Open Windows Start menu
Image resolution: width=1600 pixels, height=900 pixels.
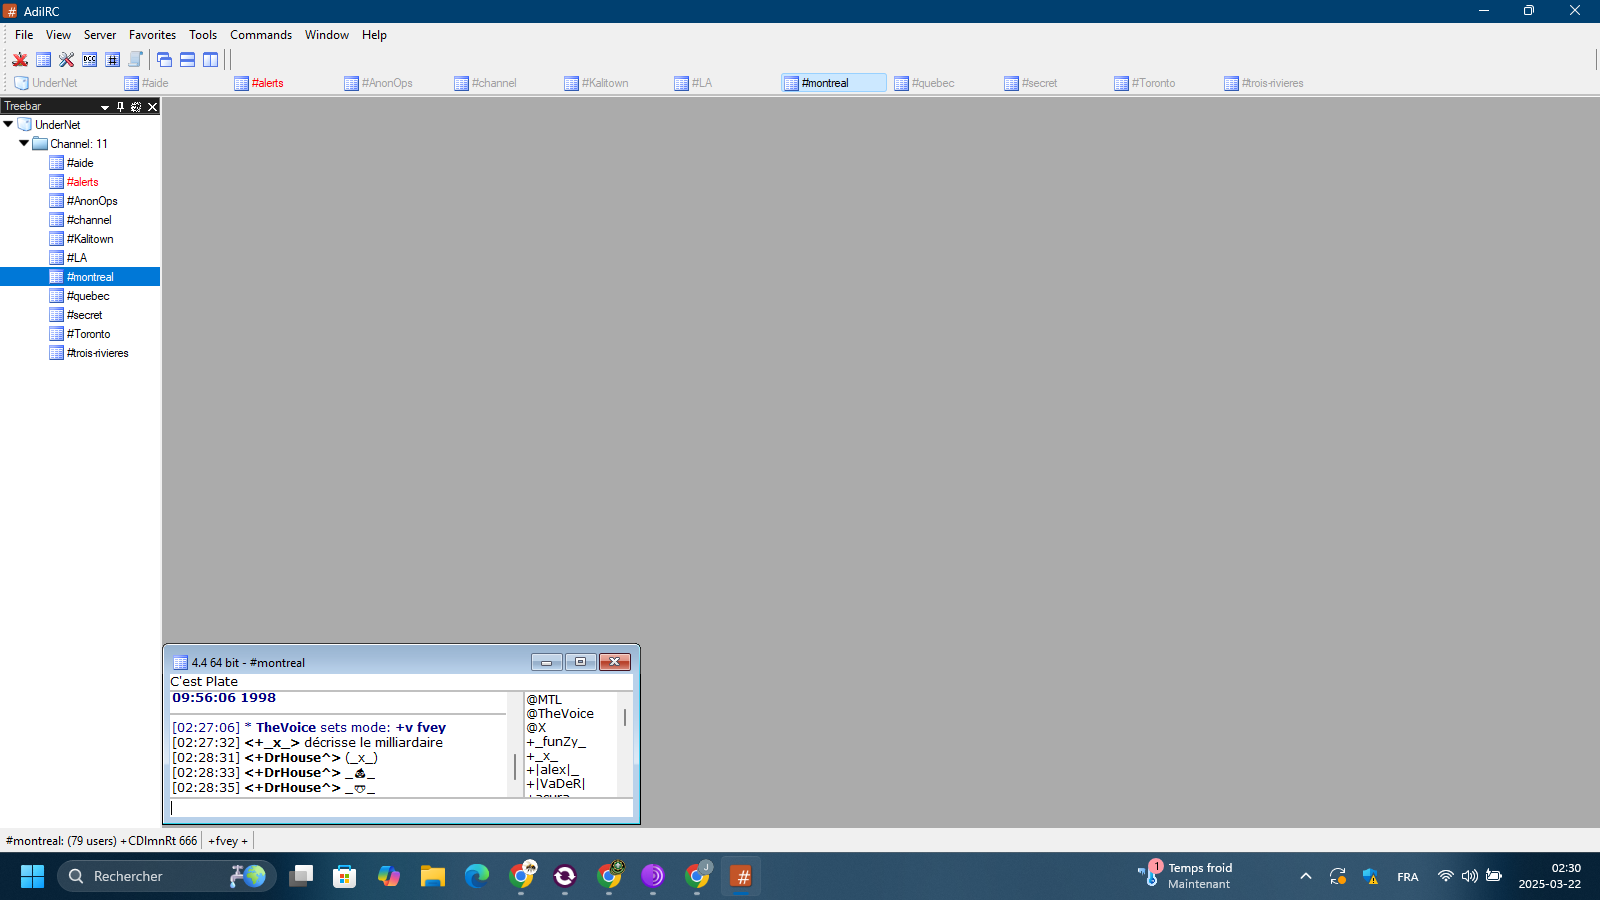click(32, 876)
